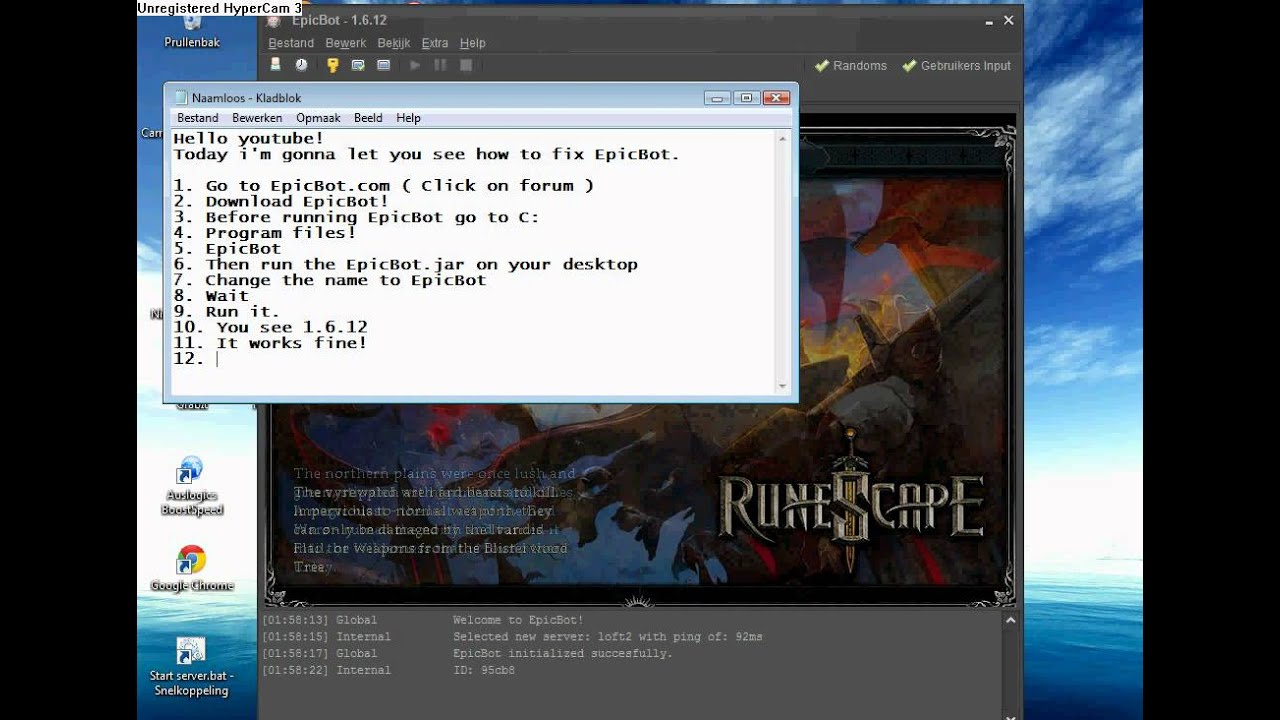Click the clock icon in EpicBot toolbar
This screenshot has width=1280, height=720.
click(x=301, y=65)
